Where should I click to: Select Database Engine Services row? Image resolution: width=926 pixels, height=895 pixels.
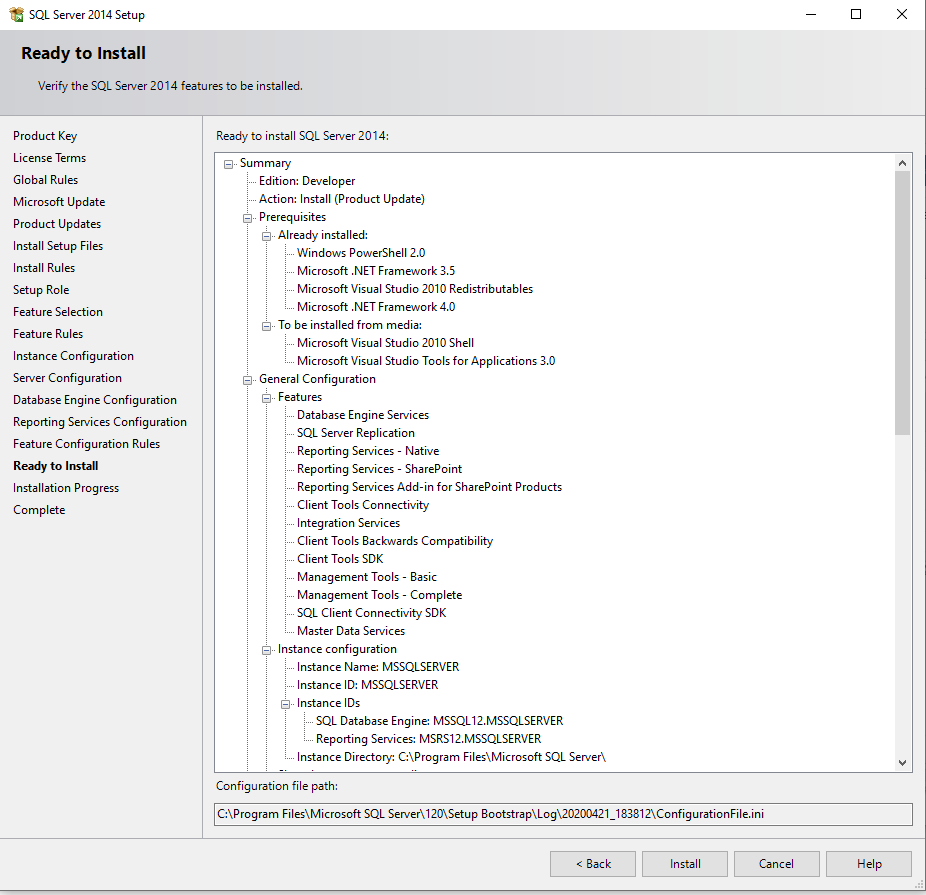click(363, 415)
